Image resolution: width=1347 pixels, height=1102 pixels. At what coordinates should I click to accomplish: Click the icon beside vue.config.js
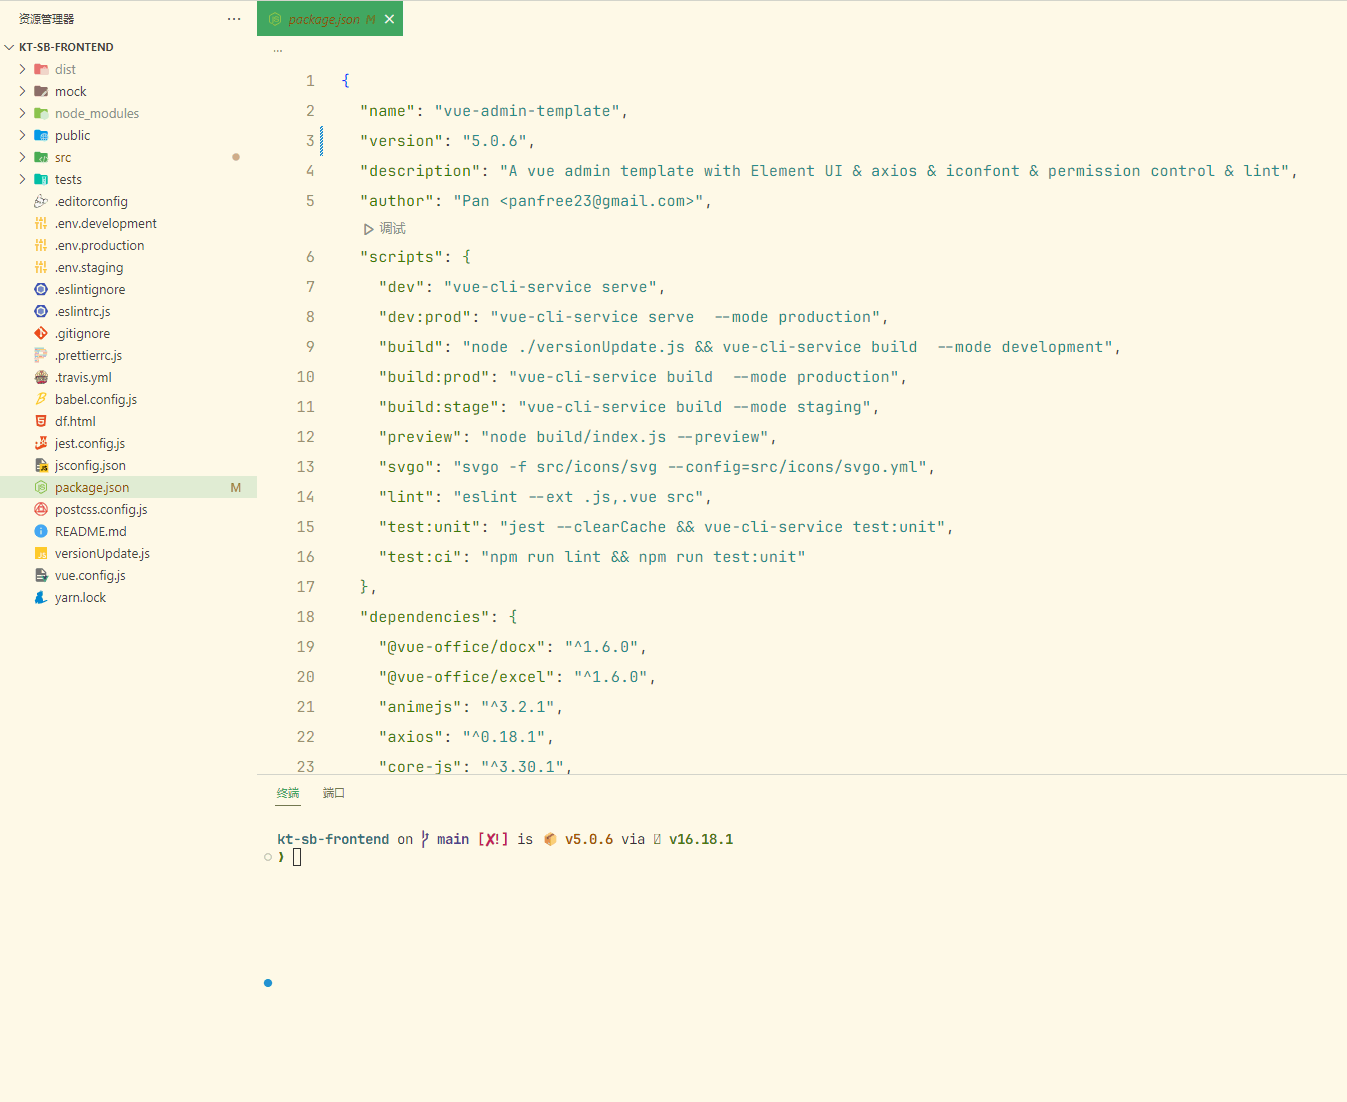point(41,575)
